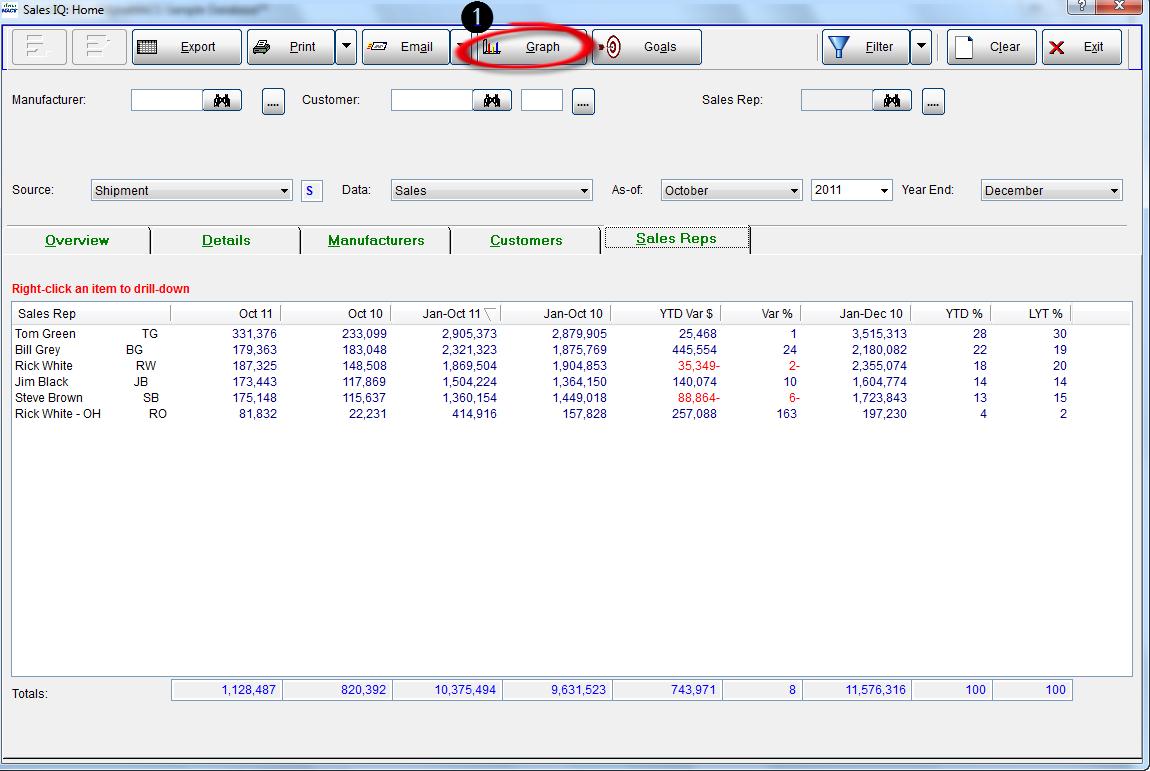The height and width of the screenshot is (771, 1150).
Task: Expand the Print options arrow
Action: 346,47
